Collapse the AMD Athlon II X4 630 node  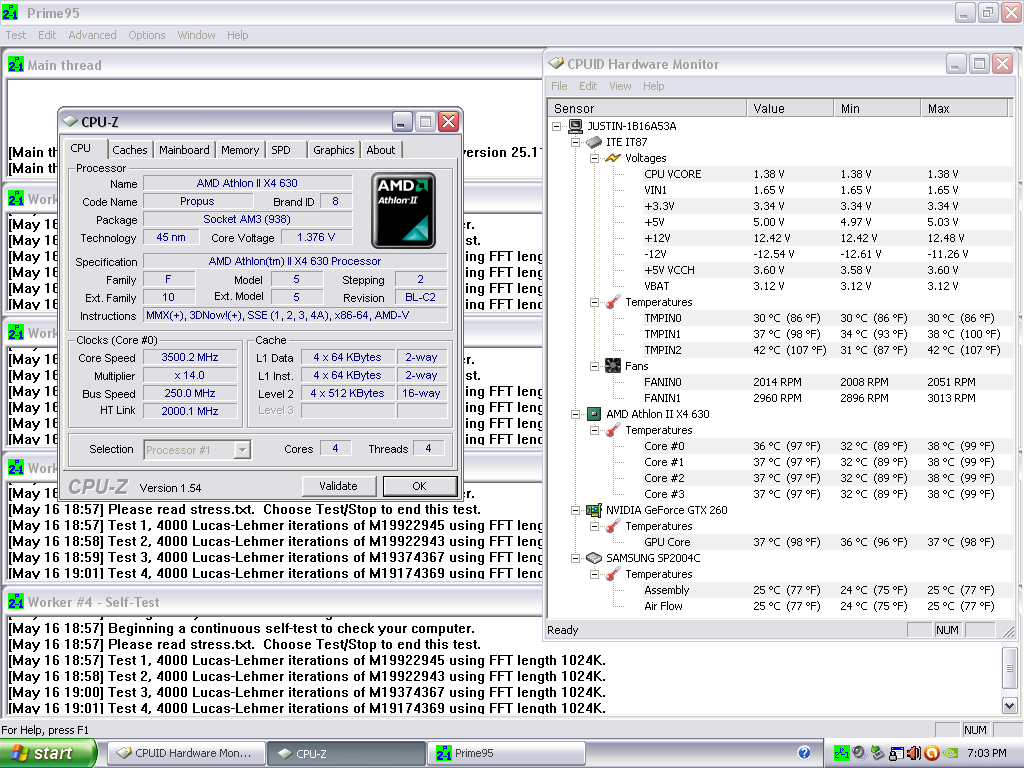click(x=576, y=414)
